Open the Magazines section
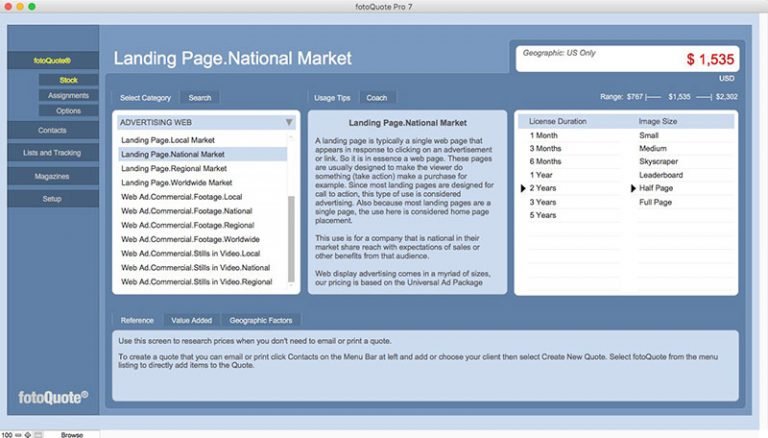768x438 pixels. point(53,176)
